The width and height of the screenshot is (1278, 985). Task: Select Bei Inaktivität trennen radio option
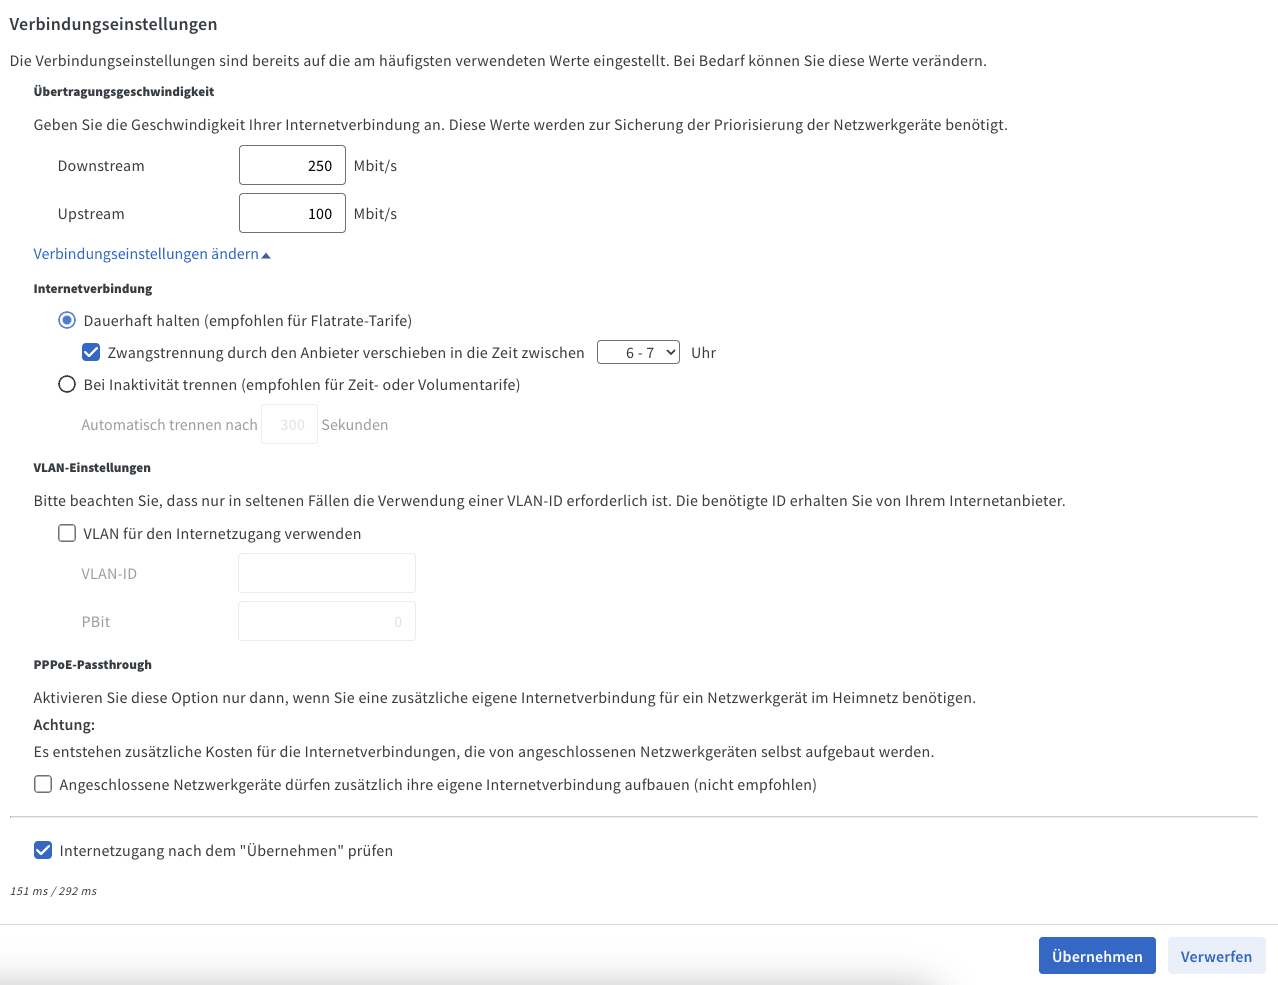[x=67, y=385]
